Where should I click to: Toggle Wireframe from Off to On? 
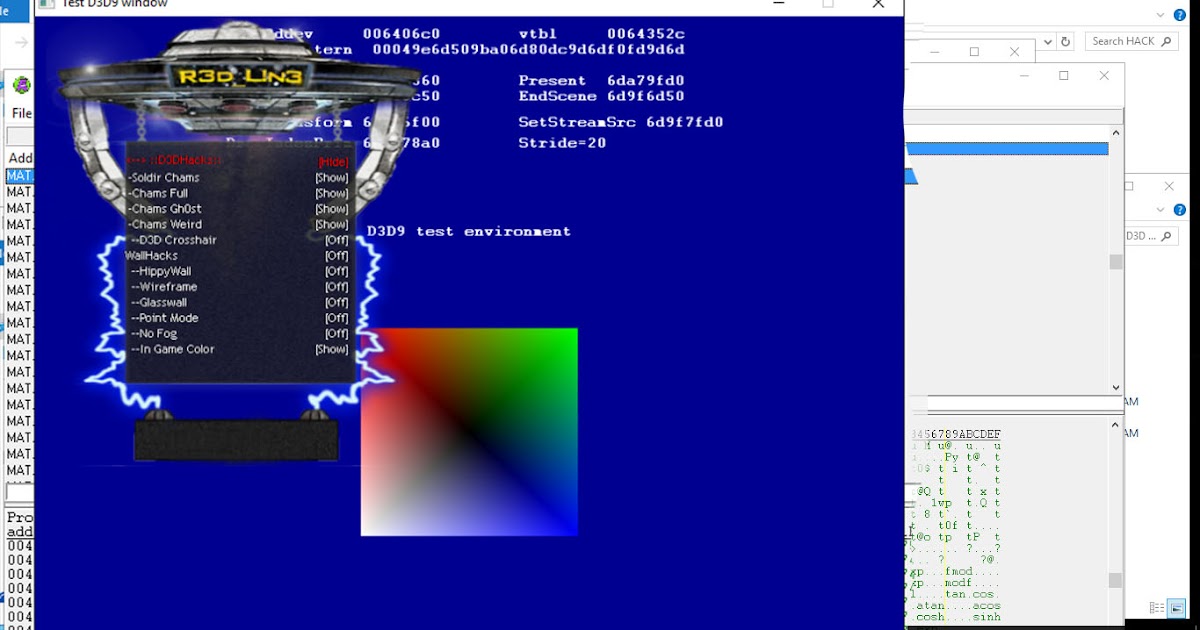tap(337, 286)
